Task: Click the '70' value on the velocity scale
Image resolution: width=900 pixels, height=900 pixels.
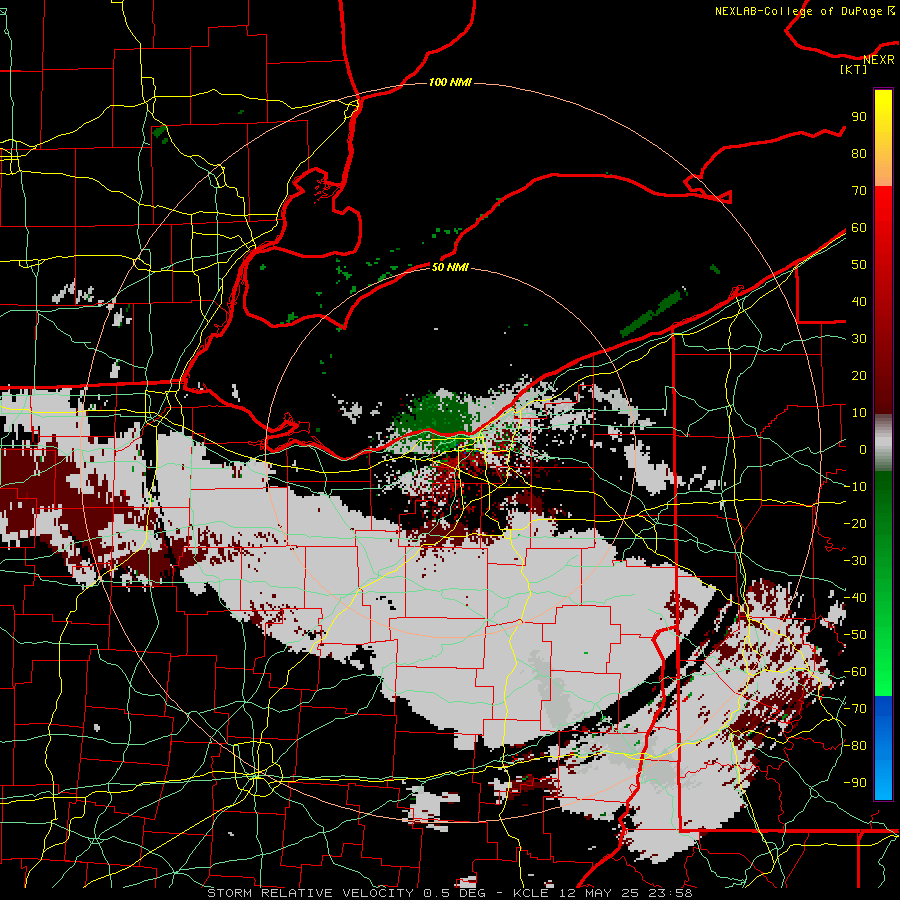Action: click(x=859, y=191)
